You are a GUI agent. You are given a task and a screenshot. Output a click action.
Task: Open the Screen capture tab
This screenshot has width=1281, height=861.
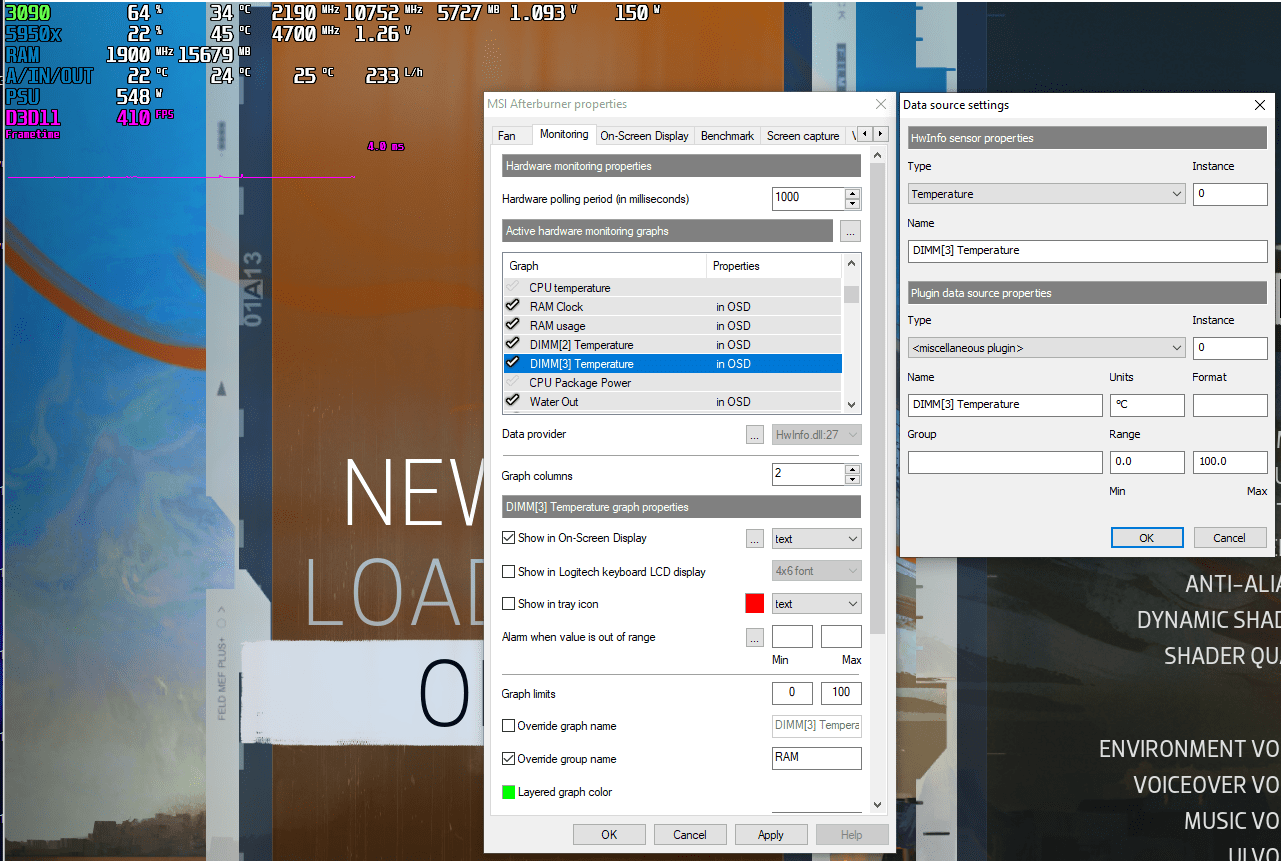click(x=803, y=136)
